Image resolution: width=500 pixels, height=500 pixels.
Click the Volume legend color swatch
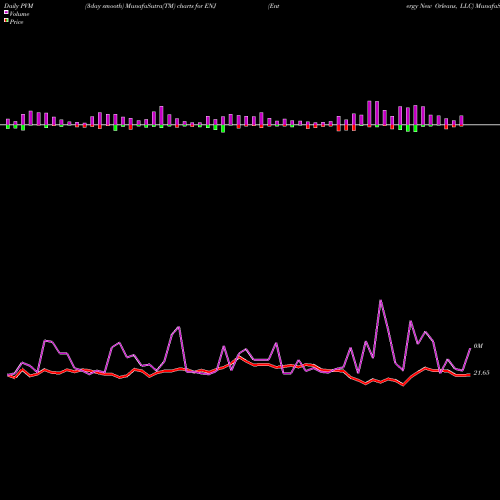(x=6, y=12)
